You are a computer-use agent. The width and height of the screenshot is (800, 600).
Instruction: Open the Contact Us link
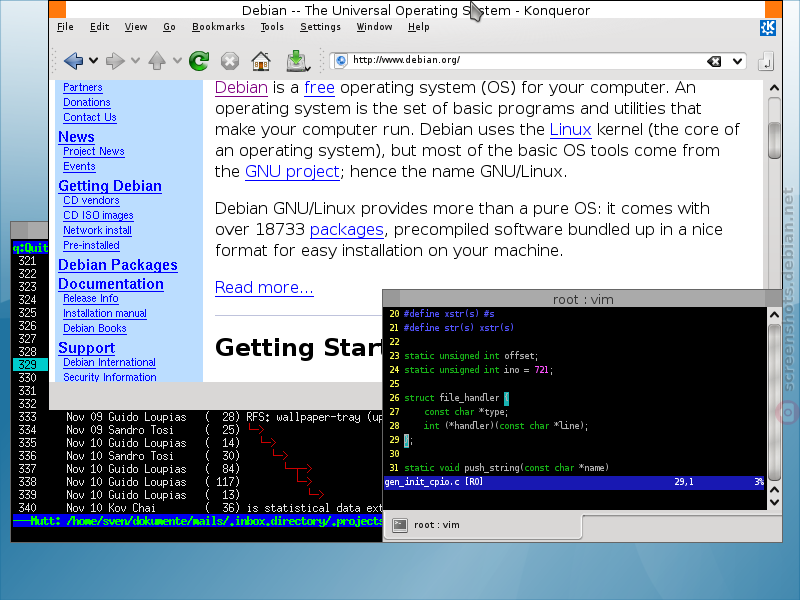[90, 117]
